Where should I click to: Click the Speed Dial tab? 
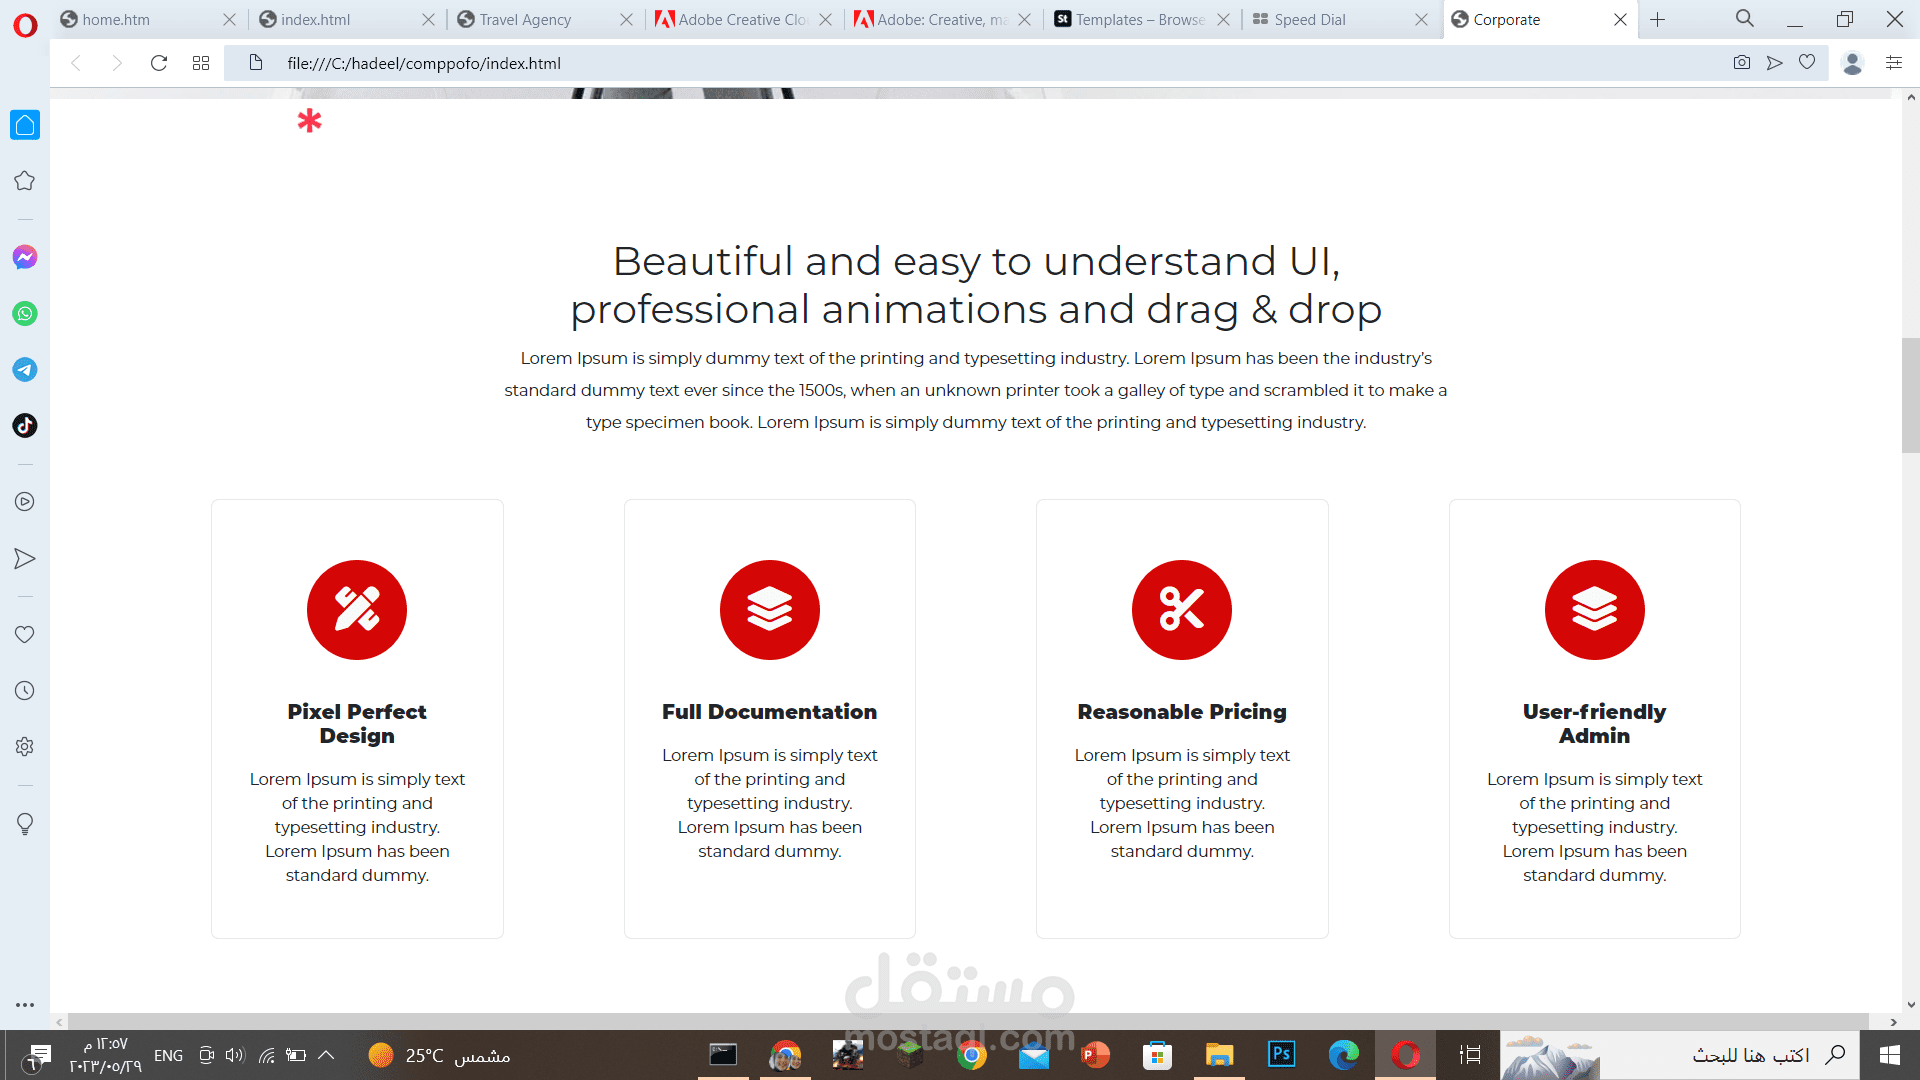coord(1327,18)
